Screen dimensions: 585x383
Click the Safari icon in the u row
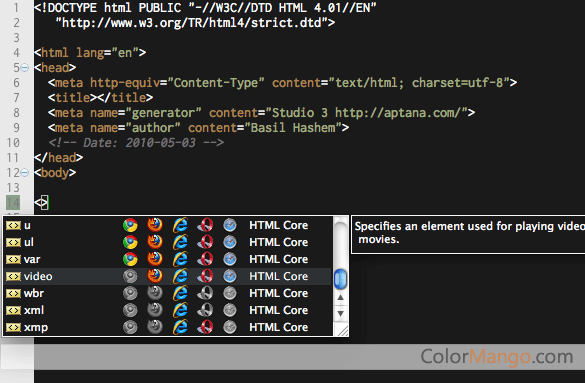click(230, 225)
